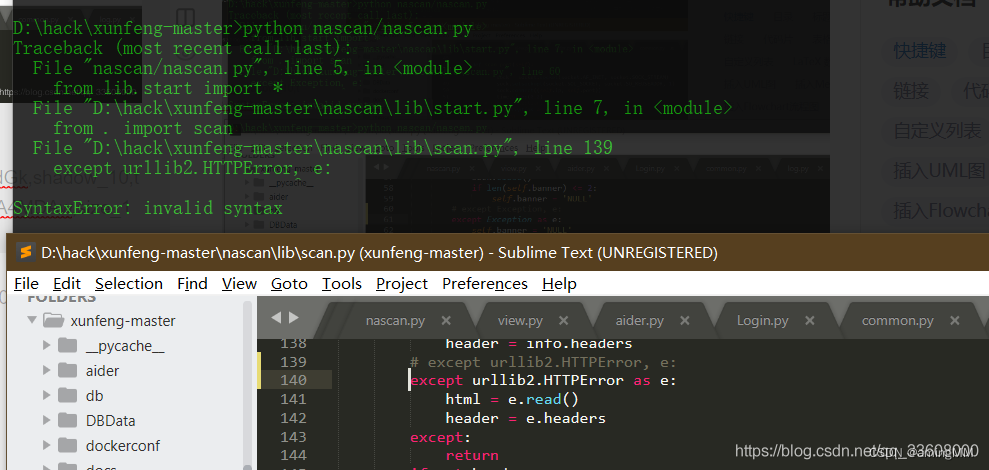
Task: Click the '链接' tag in help panel
Action: [x=911, y=91]
